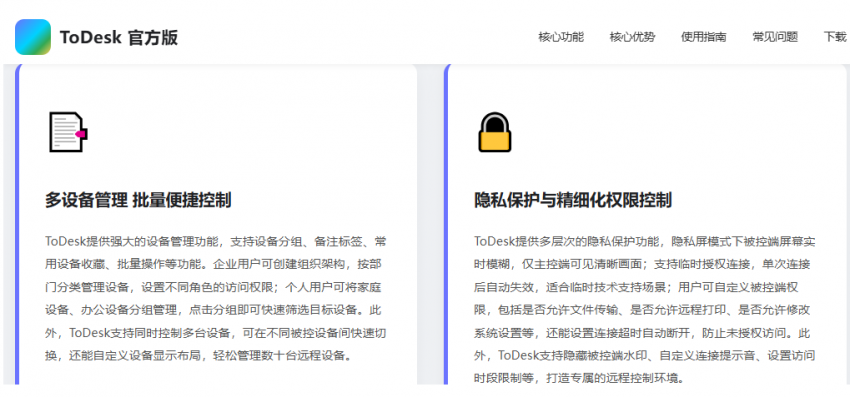The image size is (850, 397).
Task: Open the 核心功能 navigation item
Action: (x=561, y=37)
